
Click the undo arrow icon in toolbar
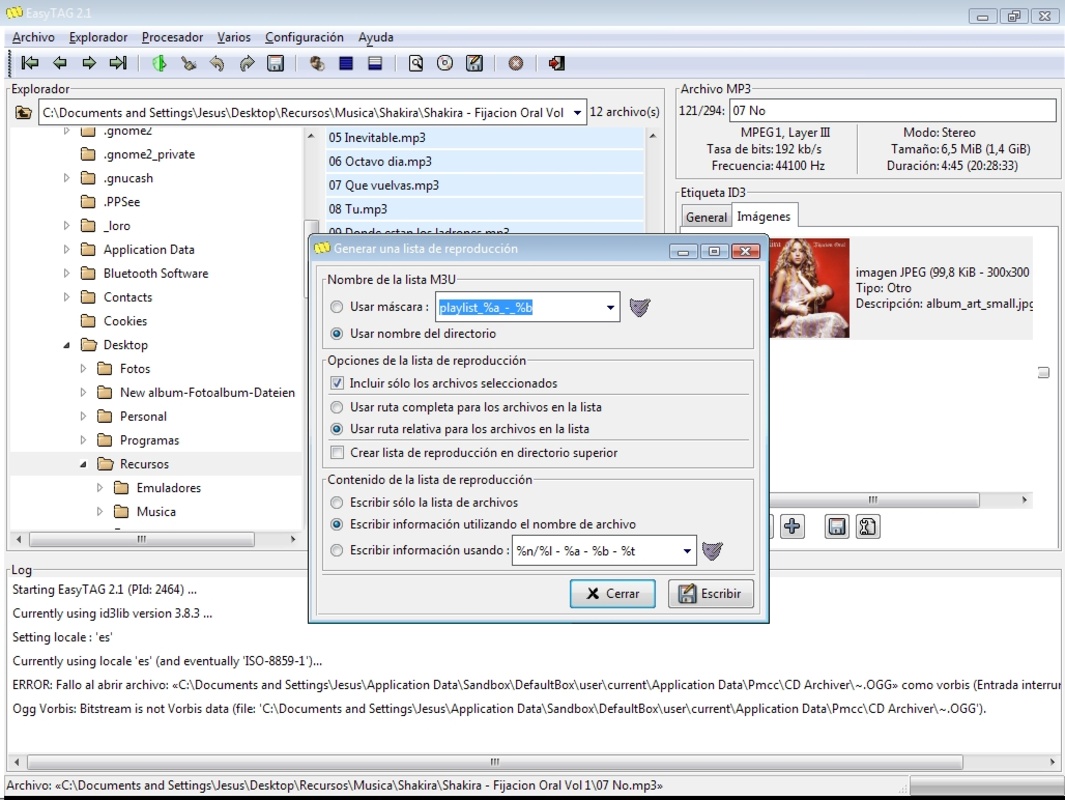217,63
